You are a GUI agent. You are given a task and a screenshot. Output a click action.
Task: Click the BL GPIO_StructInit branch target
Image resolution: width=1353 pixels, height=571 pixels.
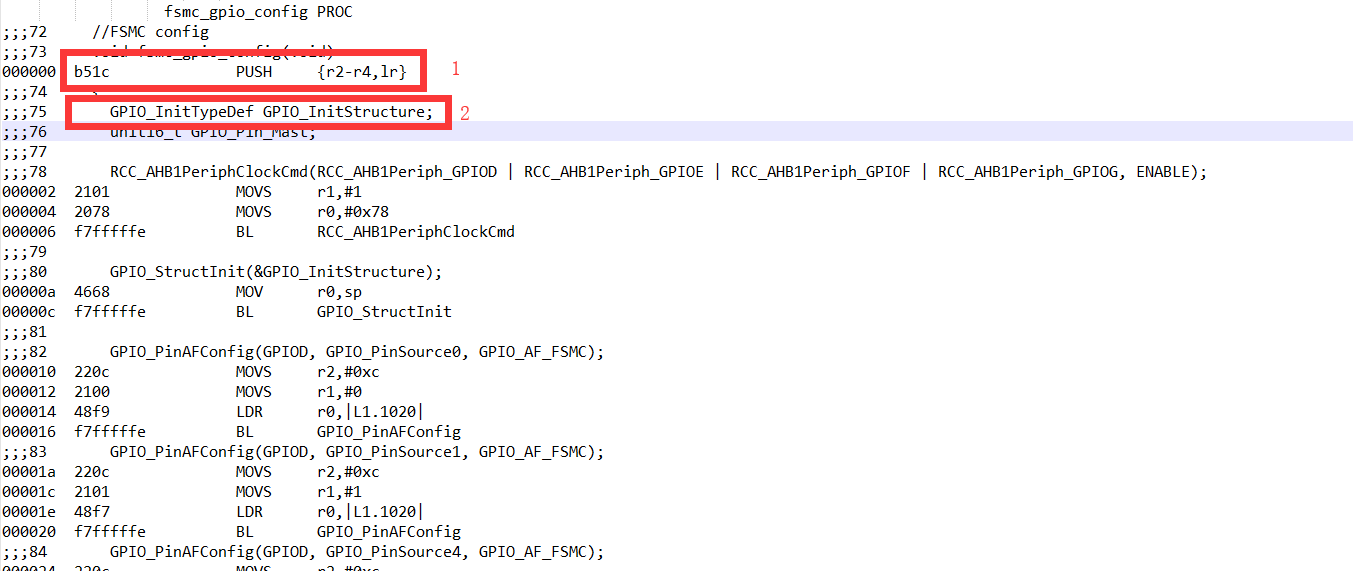(384, 312)
